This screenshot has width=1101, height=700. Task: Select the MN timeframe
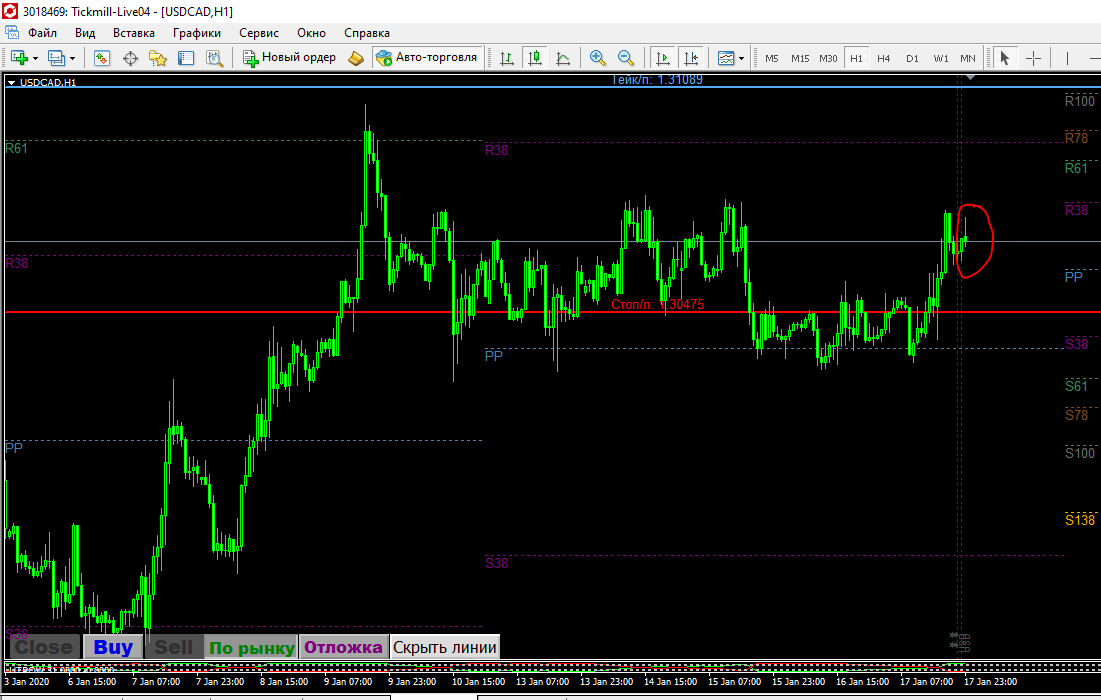pos(968,58)
